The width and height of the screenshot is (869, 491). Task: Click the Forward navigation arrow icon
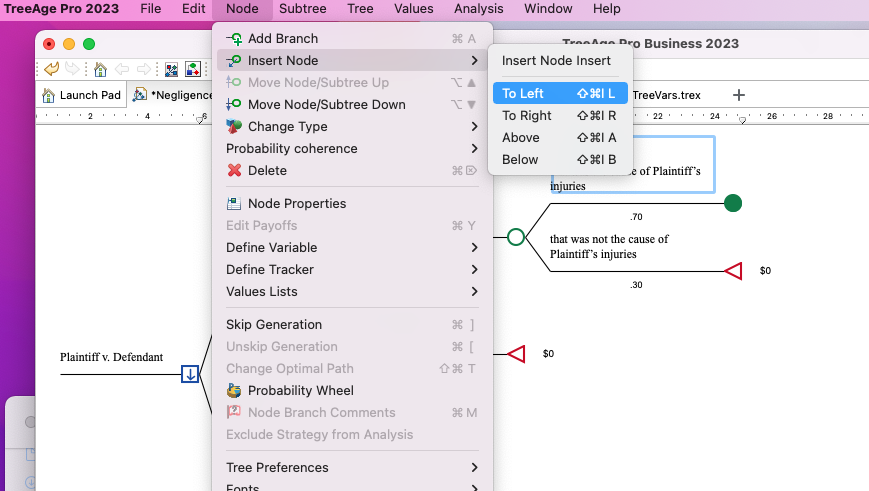click(144, 69)
